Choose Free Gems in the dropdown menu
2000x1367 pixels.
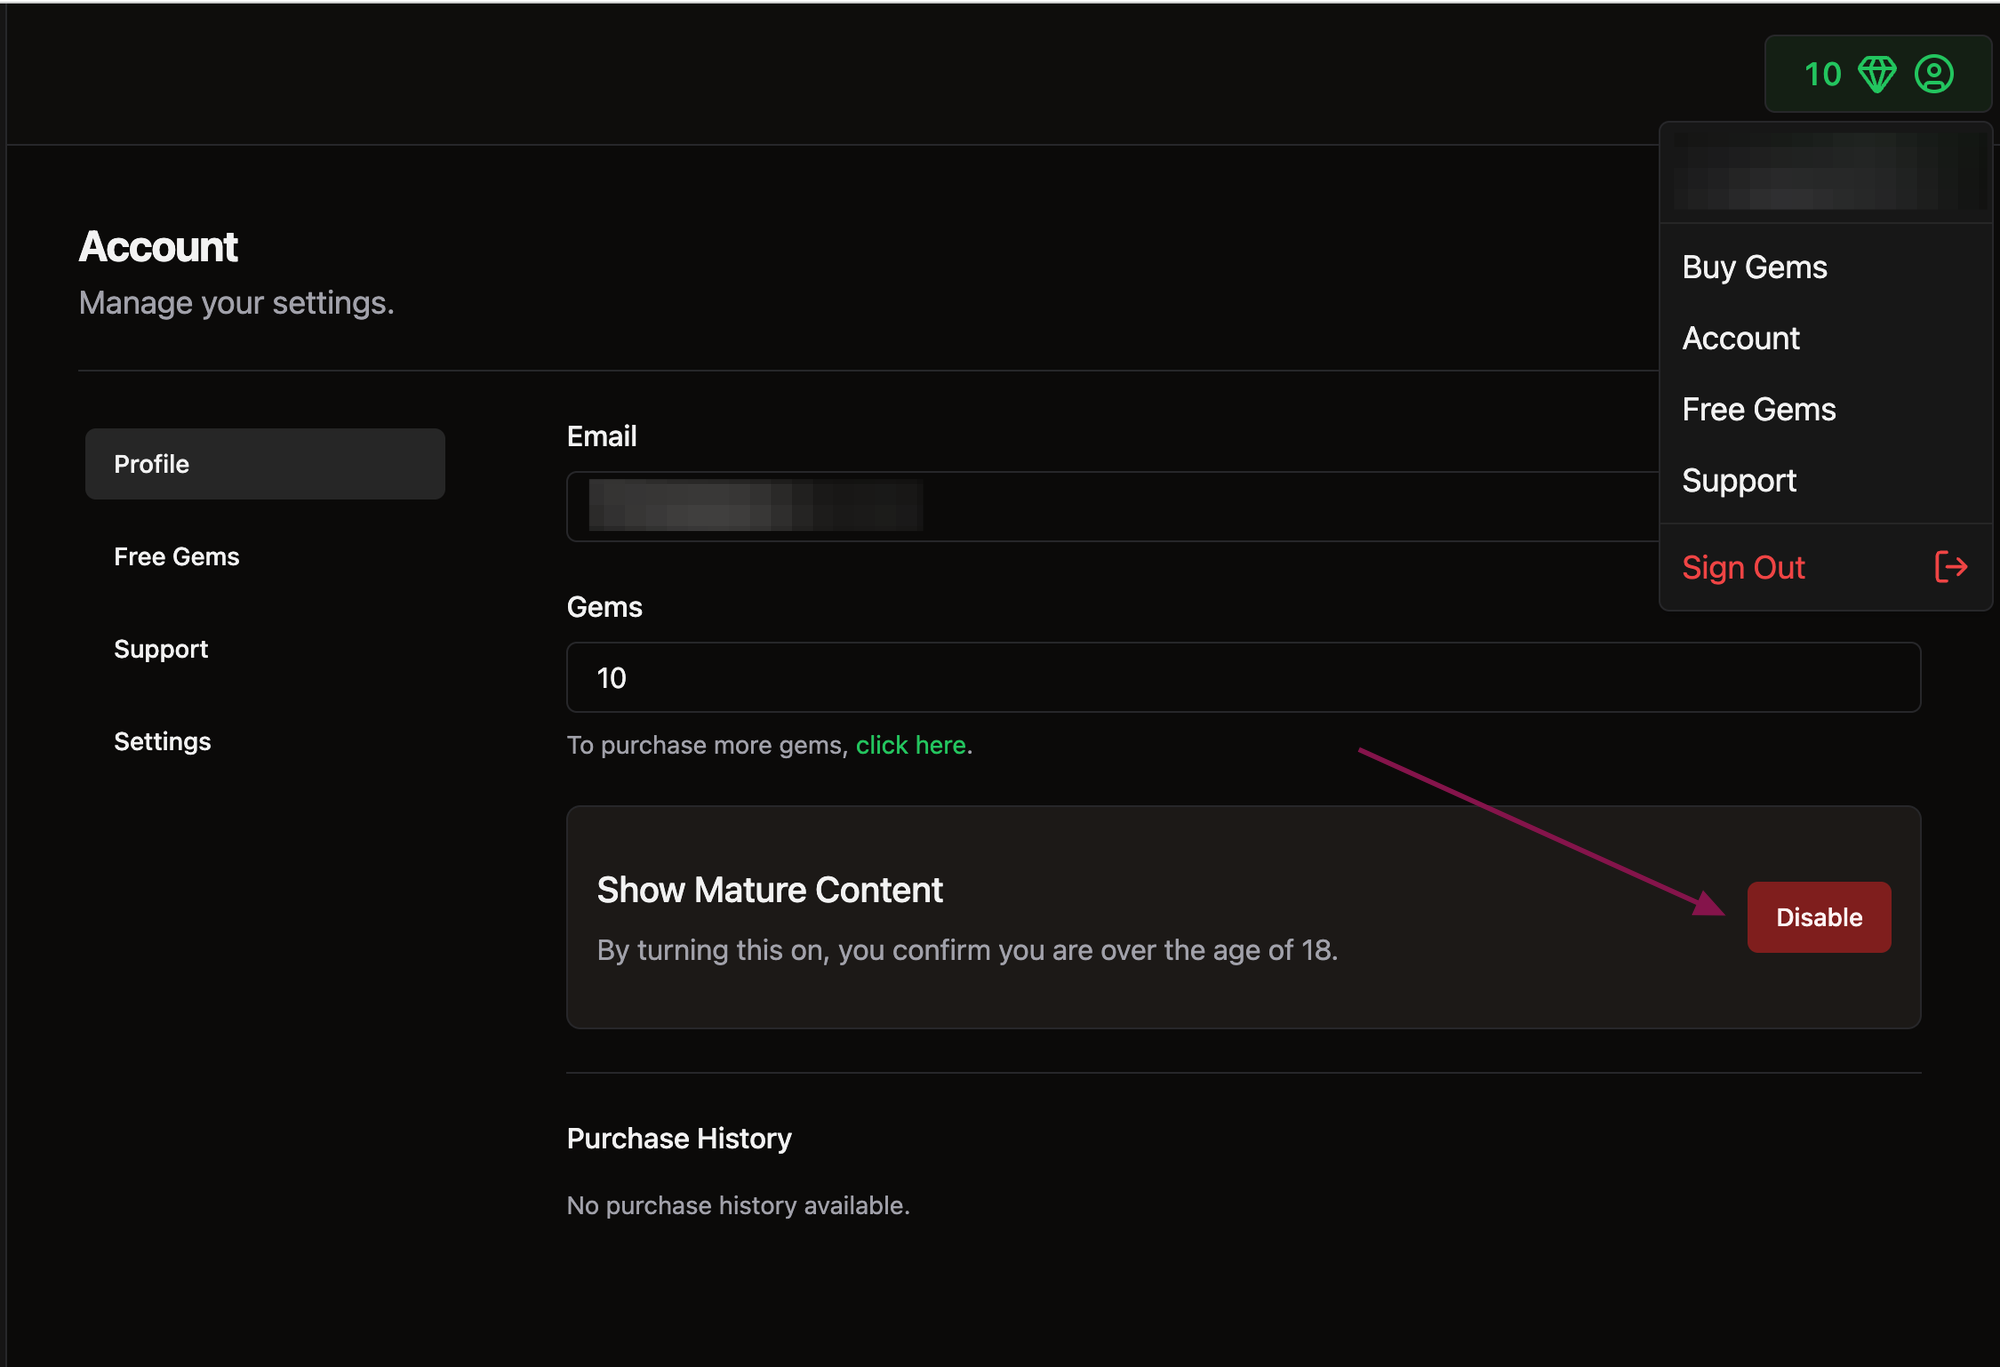click(1758, 409)
